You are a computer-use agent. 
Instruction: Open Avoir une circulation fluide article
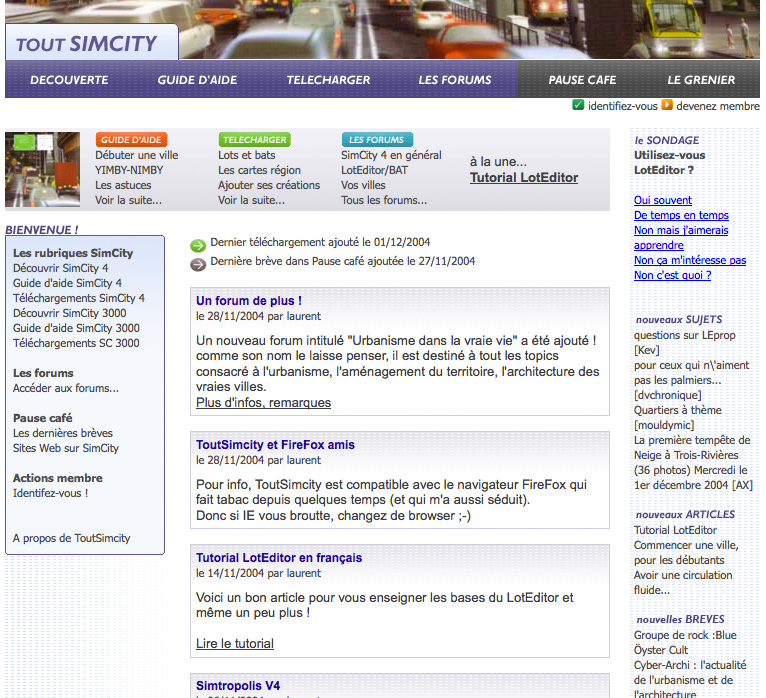tap(683, 583)
